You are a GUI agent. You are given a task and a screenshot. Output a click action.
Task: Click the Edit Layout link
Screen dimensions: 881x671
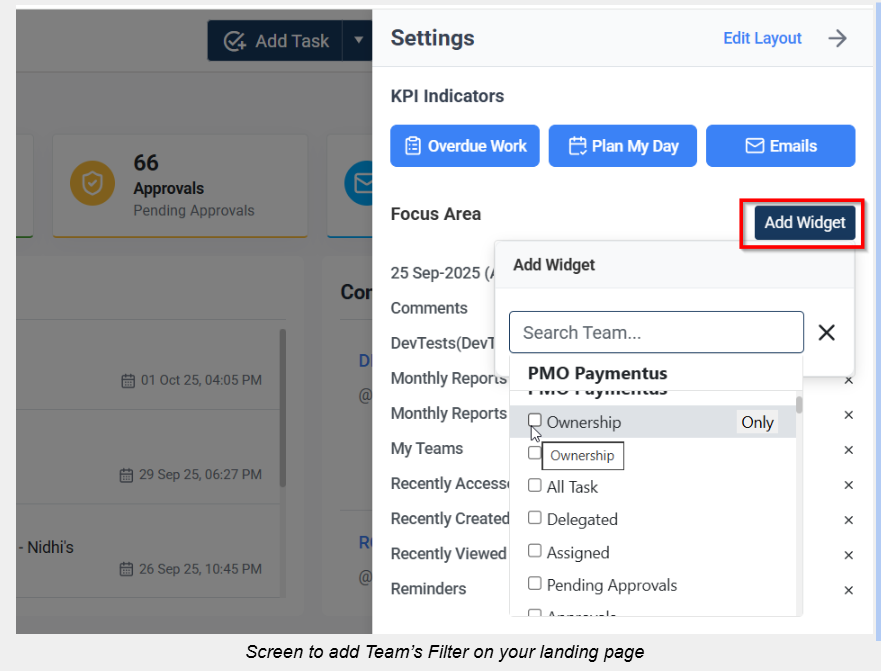[762, 39]
